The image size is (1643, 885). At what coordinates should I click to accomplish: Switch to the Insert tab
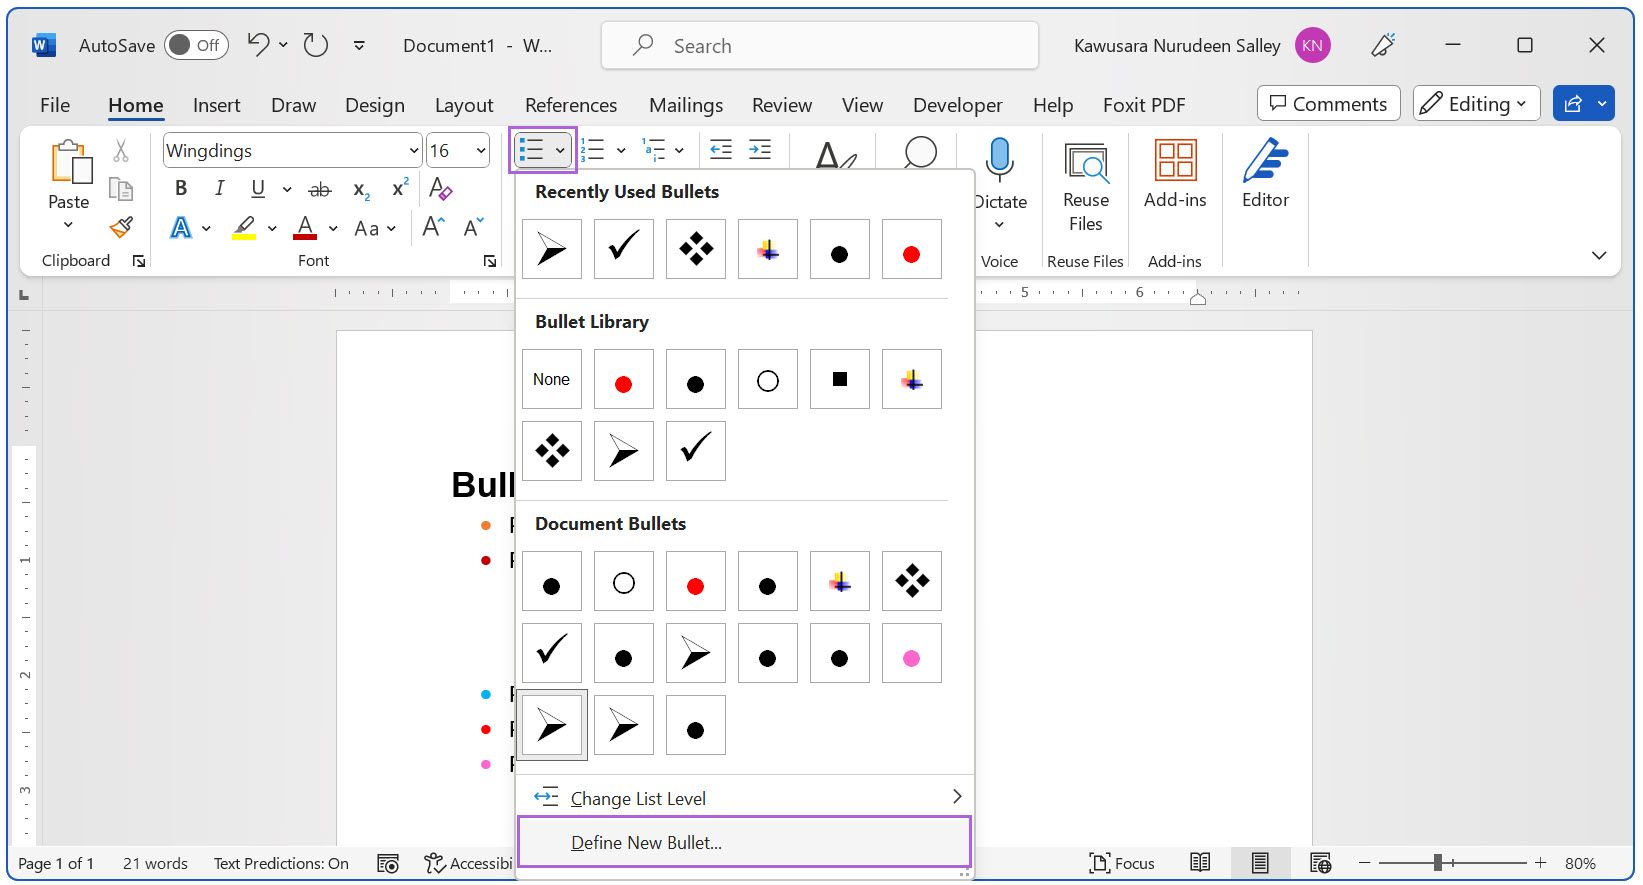tap(216, 105)
